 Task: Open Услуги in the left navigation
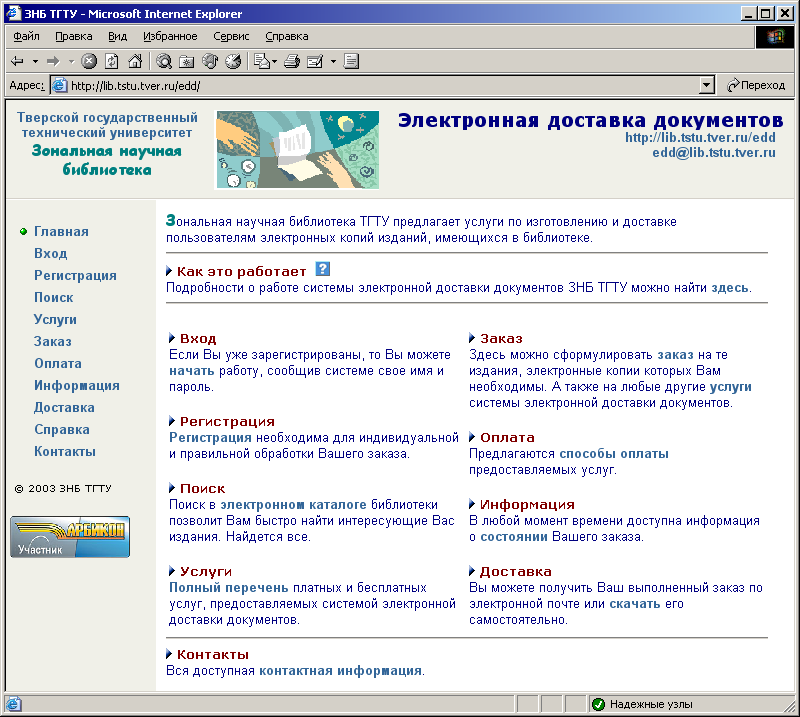click(55, 319)
